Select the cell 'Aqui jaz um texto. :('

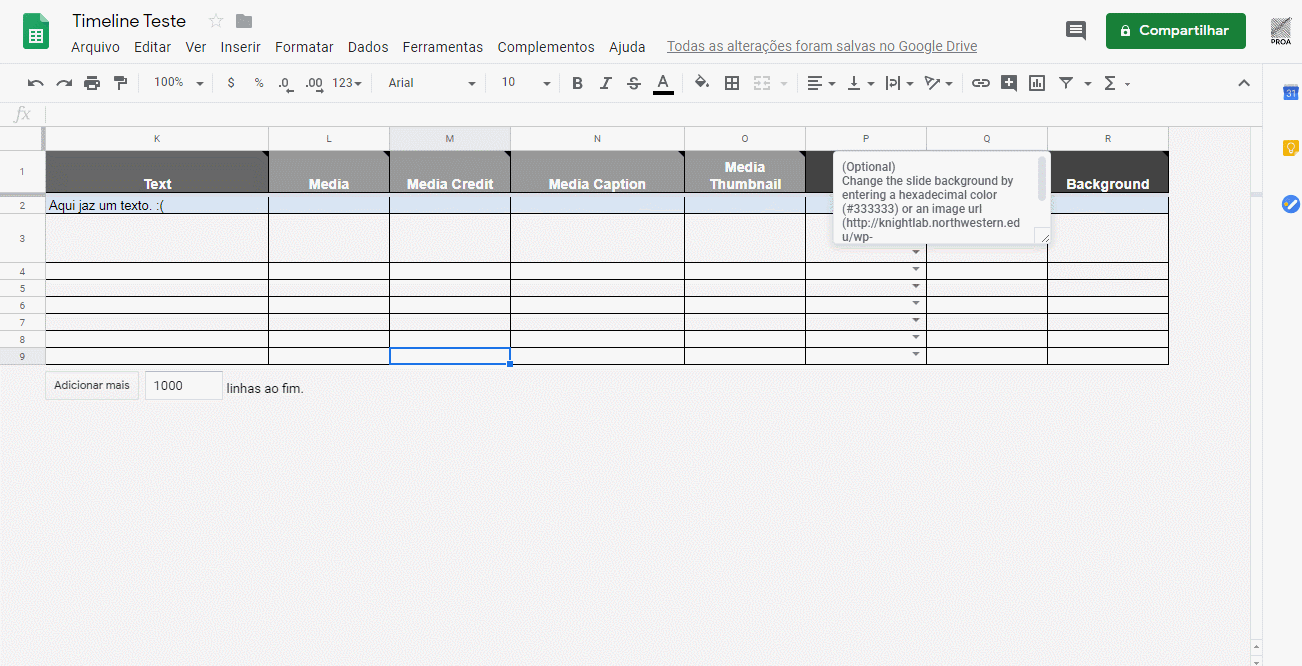pos(157,205)
